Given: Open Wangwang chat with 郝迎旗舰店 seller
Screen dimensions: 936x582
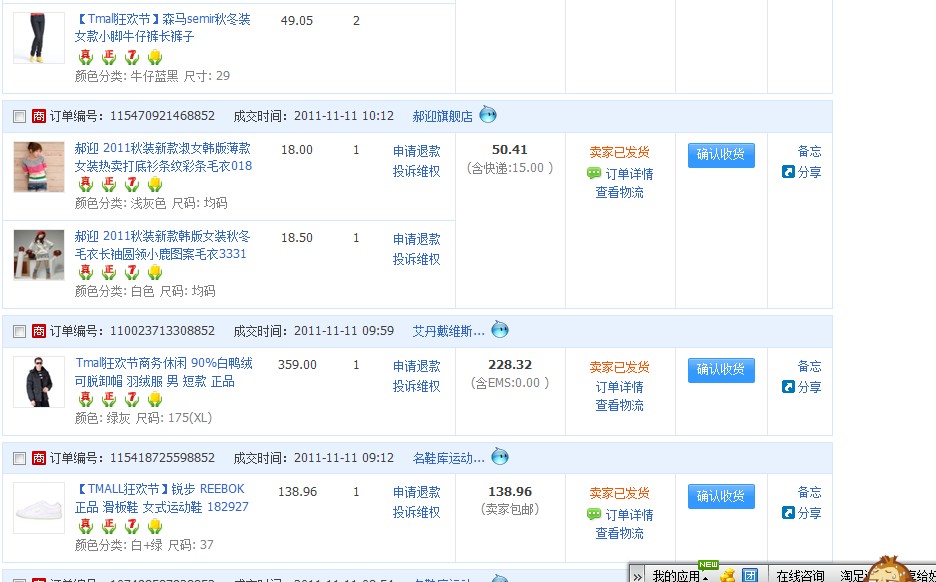Looking at the screenshot, I should coord(488,115).
